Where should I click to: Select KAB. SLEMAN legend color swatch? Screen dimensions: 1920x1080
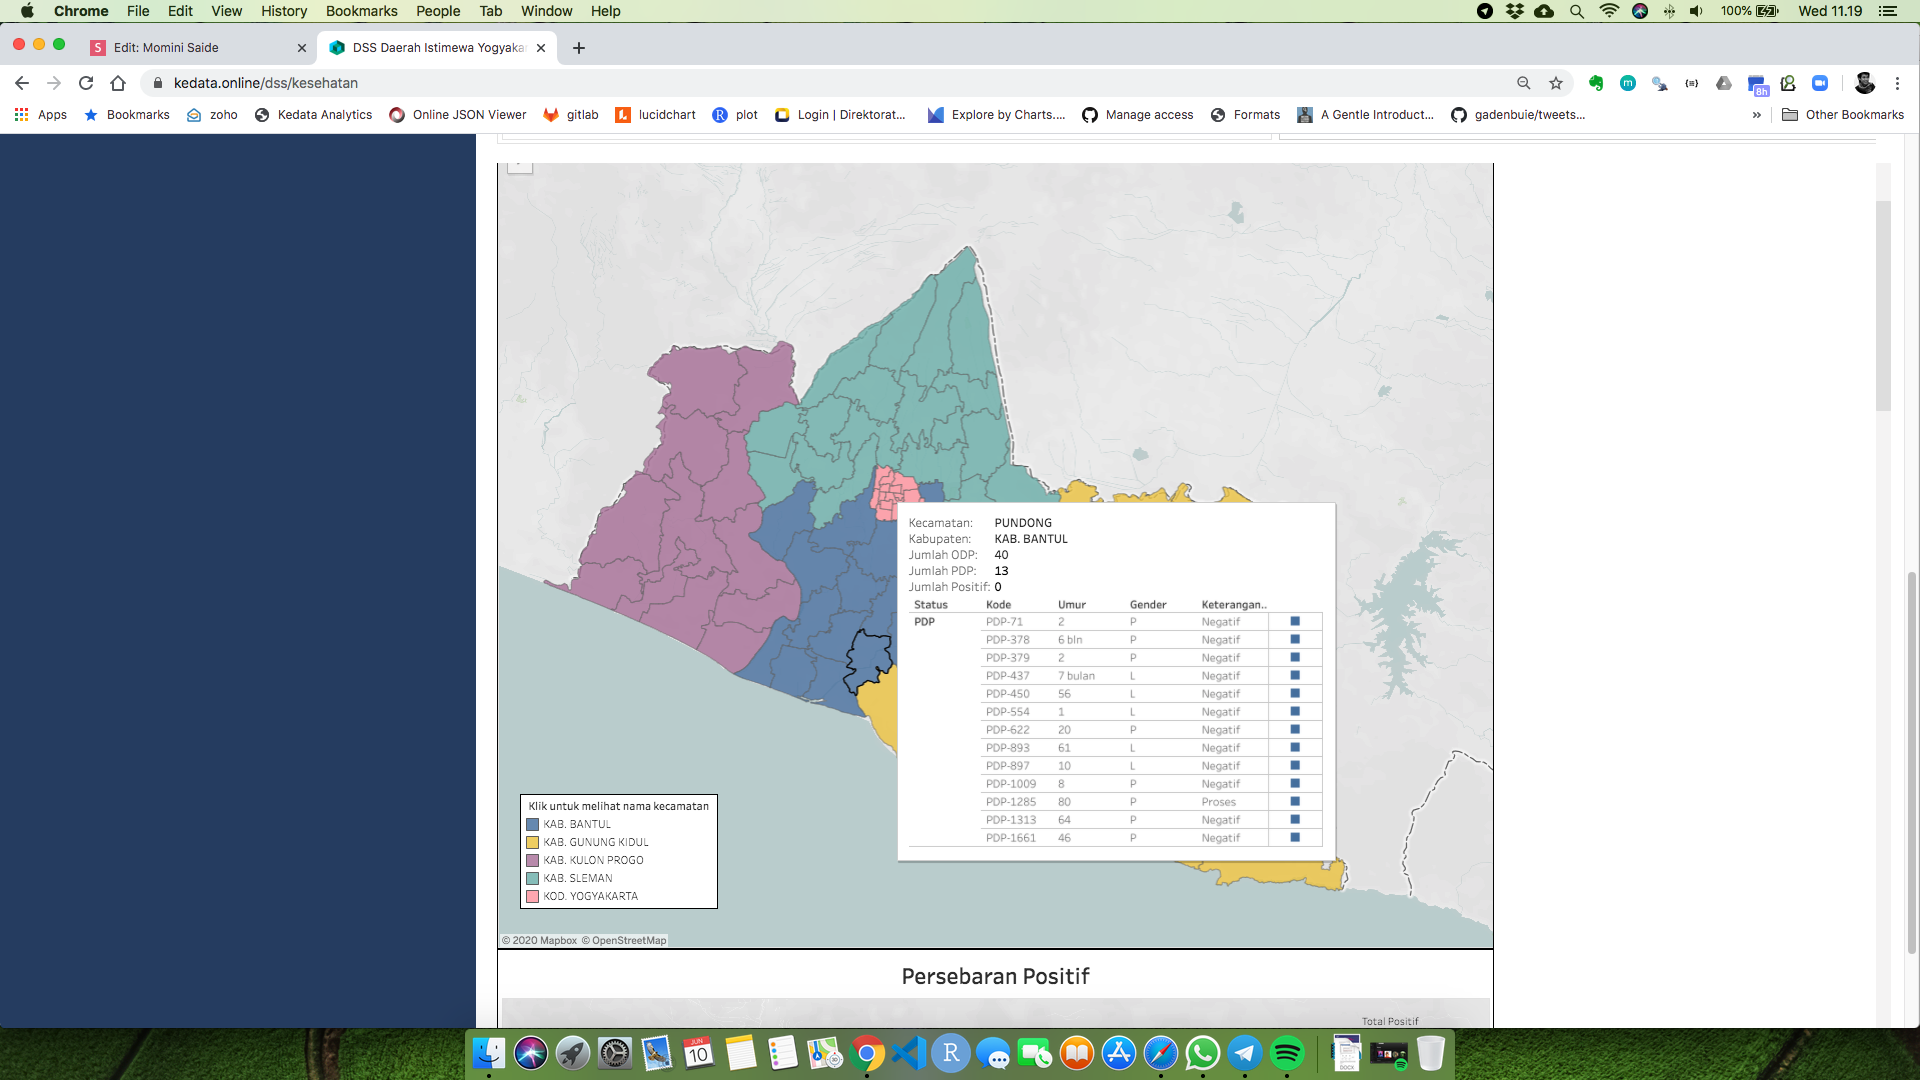(x=533, y=879)
